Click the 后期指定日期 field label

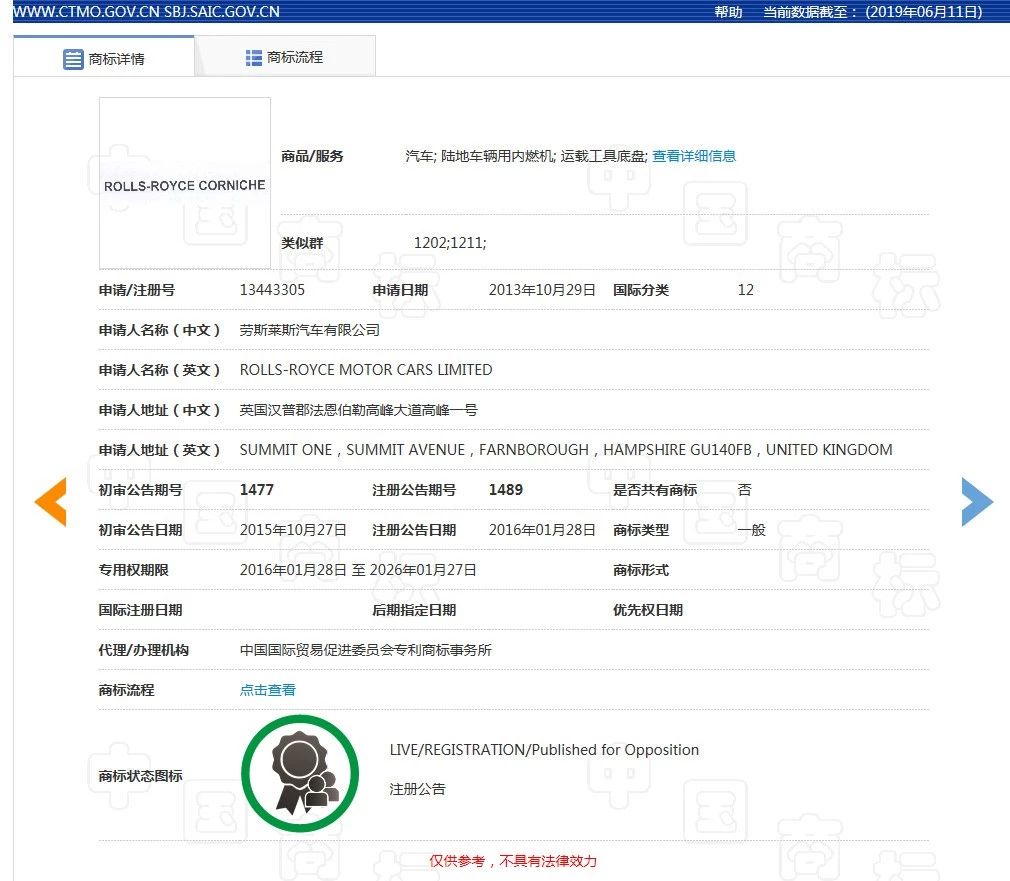coord(414,610)
